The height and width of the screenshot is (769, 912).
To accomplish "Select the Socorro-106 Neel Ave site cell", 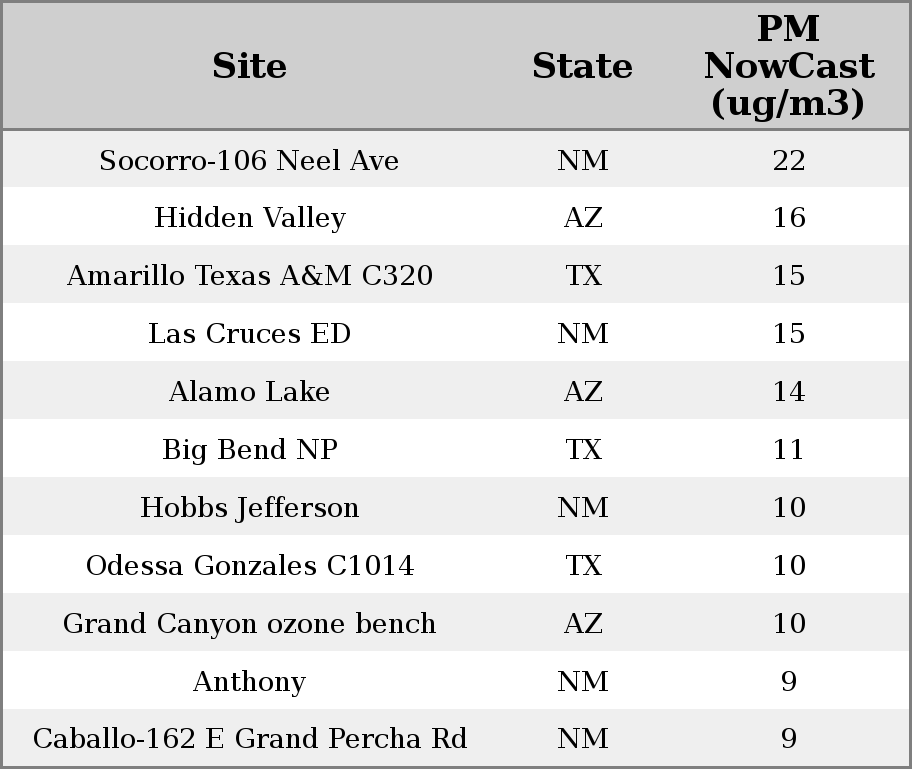I will (x=249, y=161).
